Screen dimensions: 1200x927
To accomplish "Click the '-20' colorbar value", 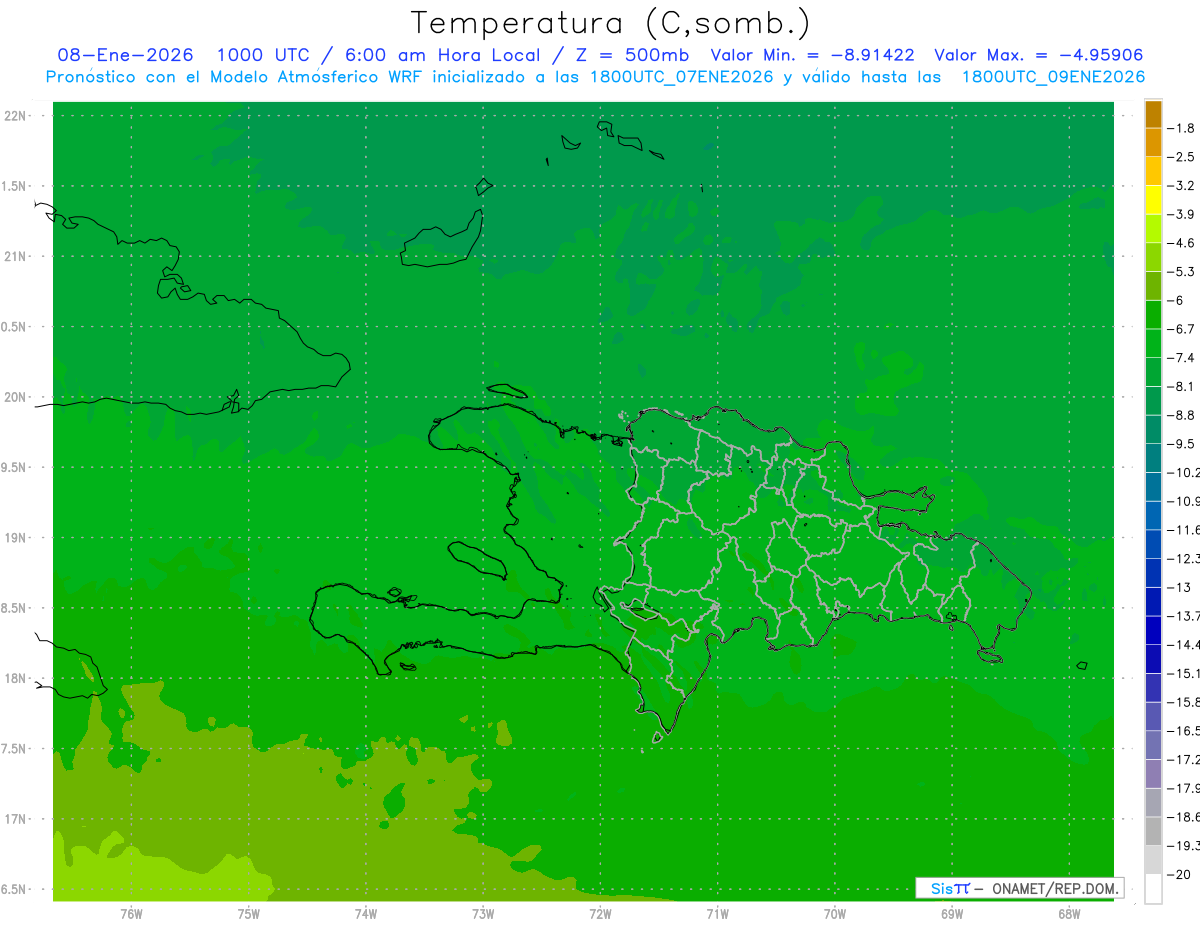I will [x=1179, y=874].
